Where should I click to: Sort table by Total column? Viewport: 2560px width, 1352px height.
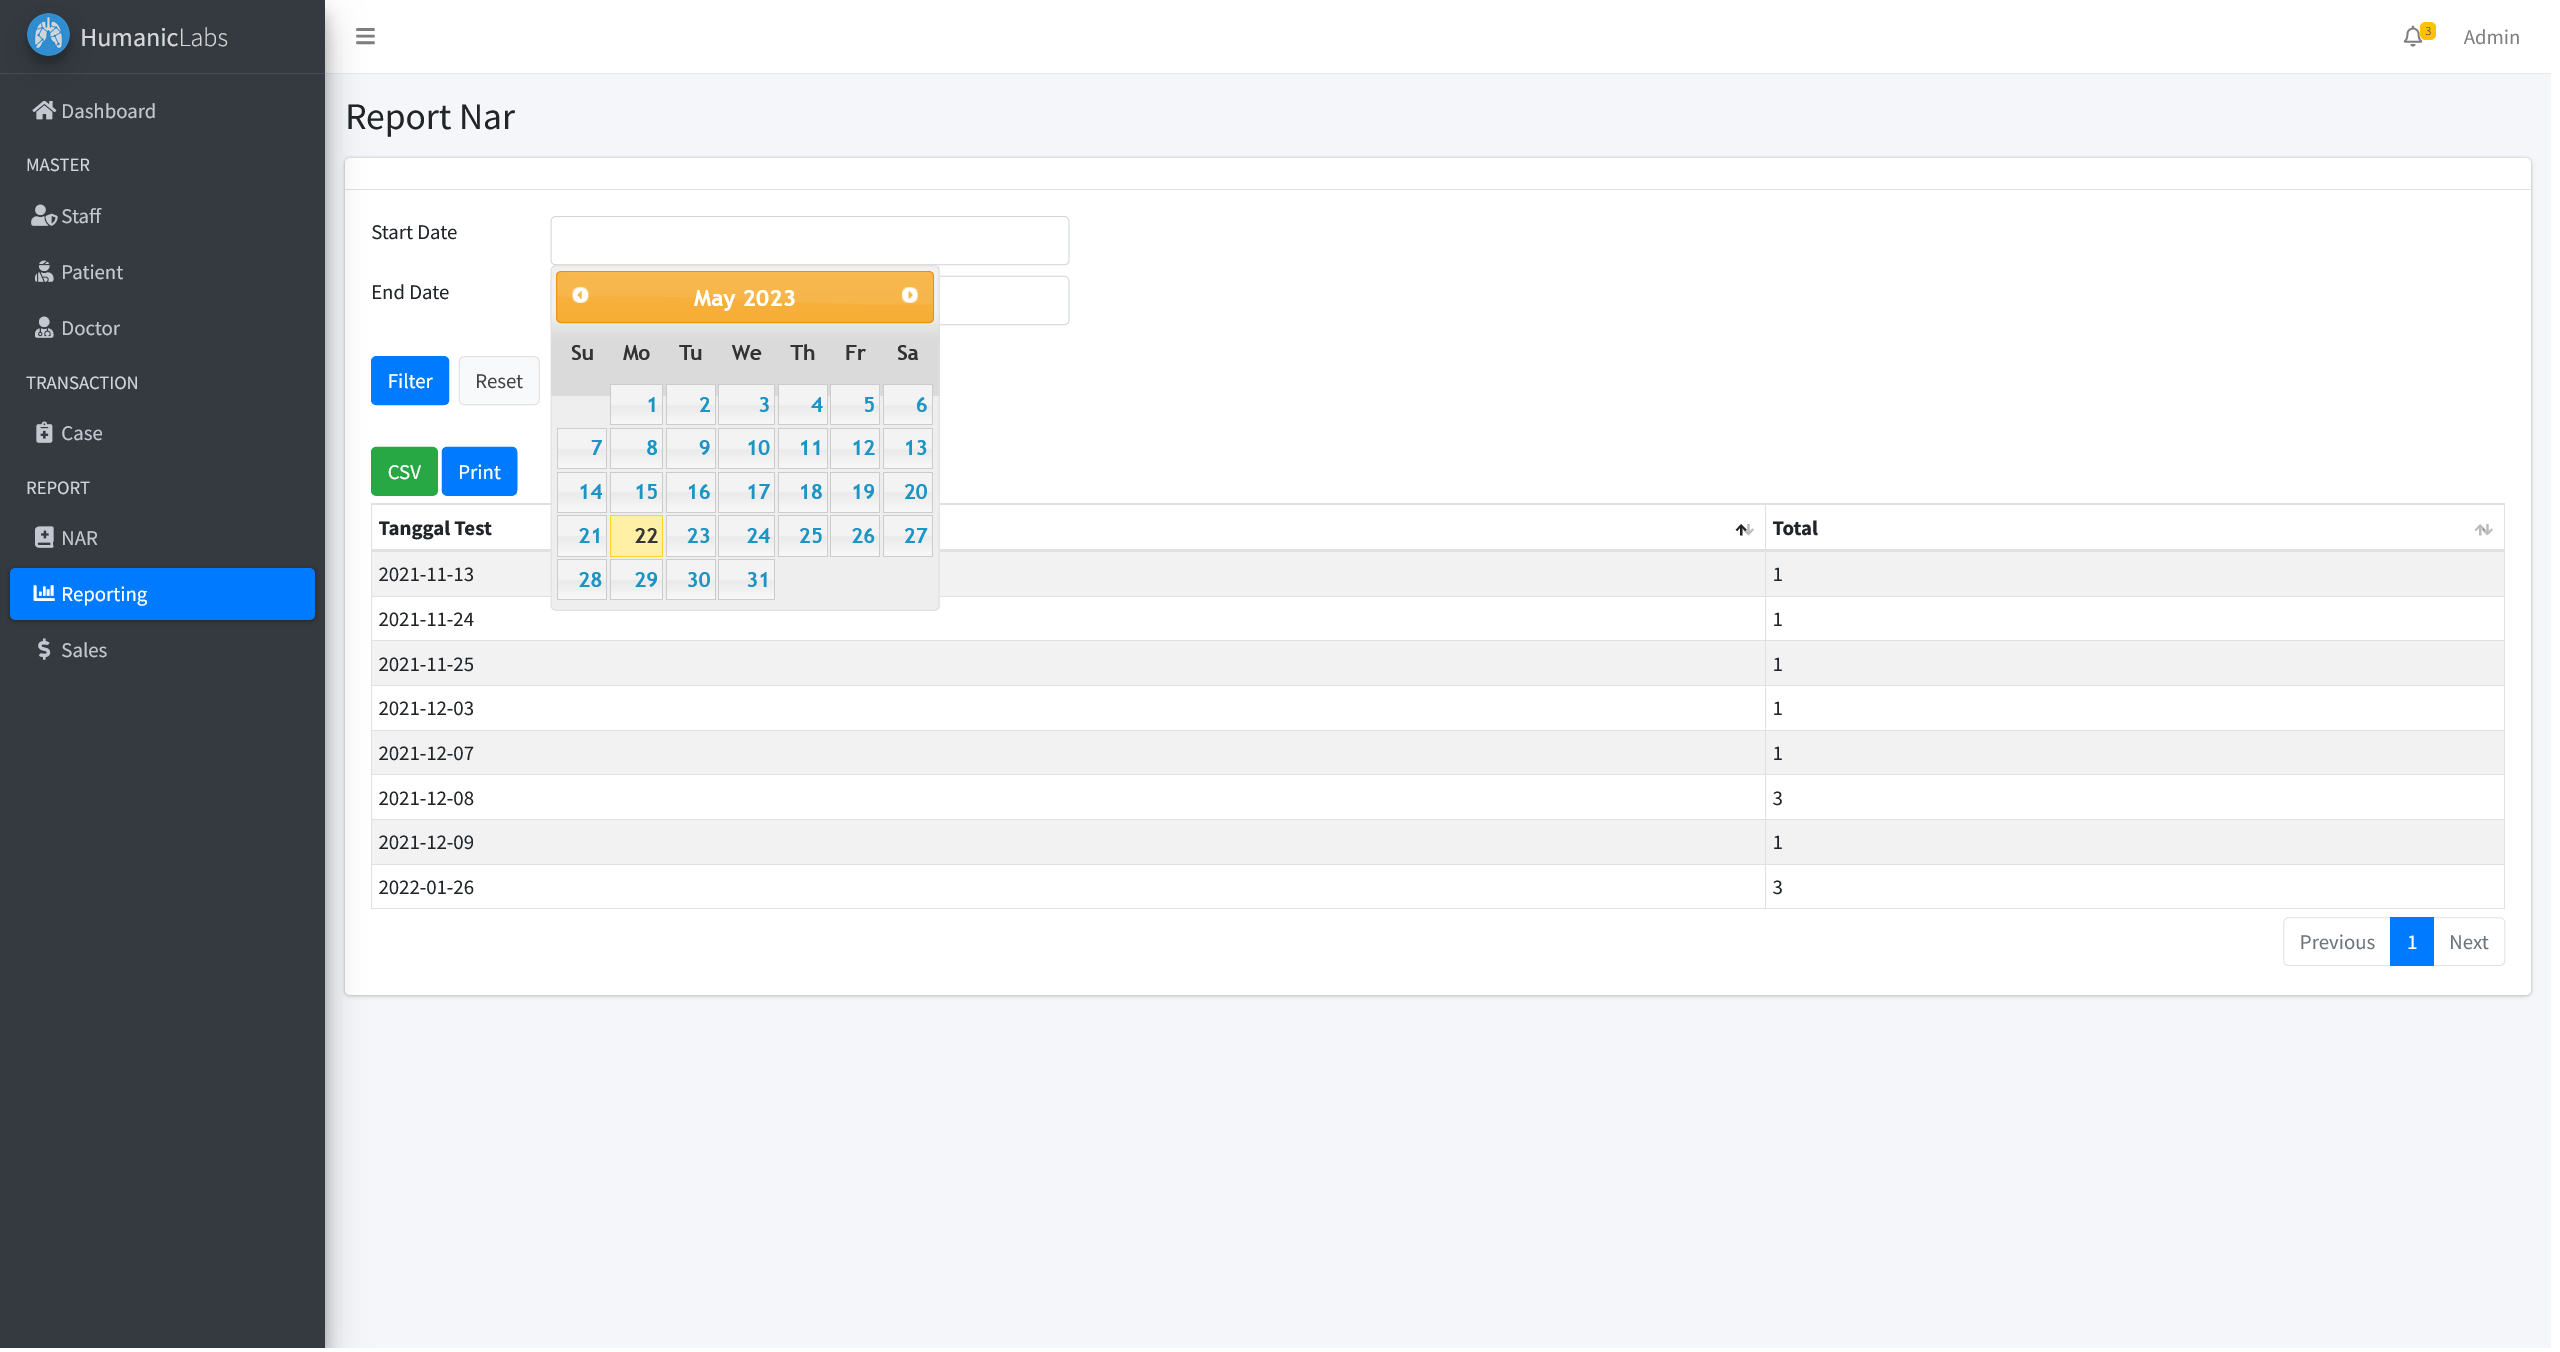pyautogui.click(x=2135, y=528)
